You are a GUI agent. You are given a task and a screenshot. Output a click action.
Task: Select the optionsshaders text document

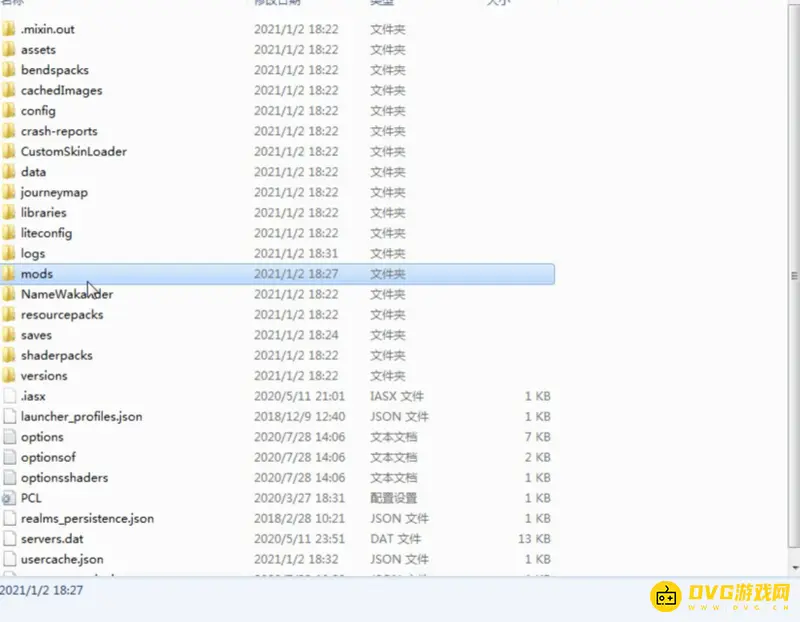click(x=64, y=478)
